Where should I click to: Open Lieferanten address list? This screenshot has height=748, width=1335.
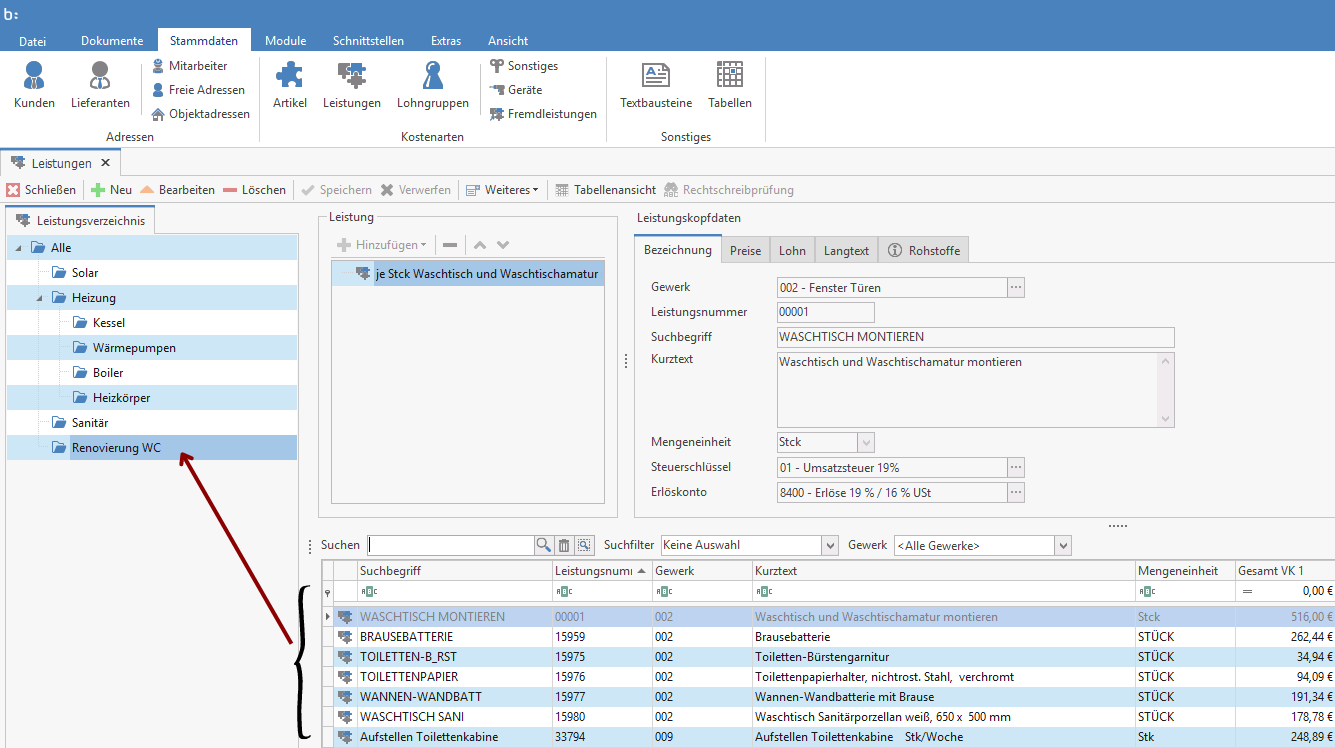(100, 85)
